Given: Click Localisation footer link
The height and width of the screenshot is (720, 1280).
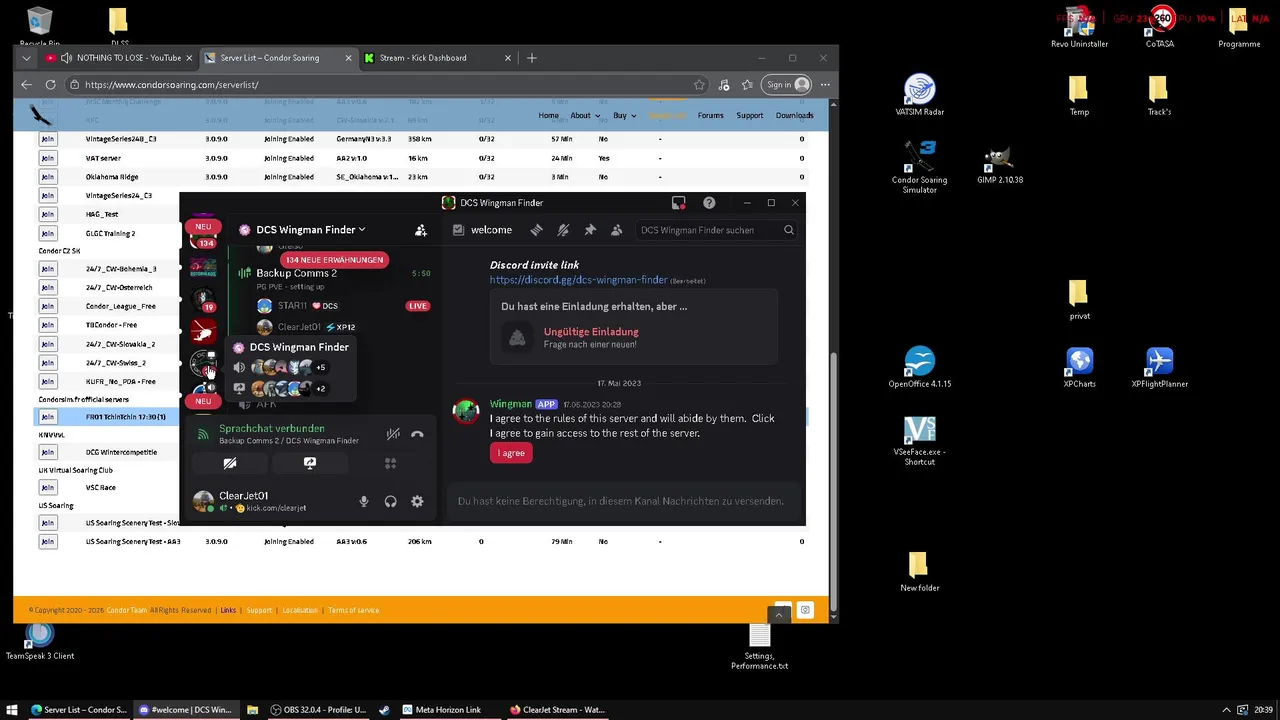Looking at the screenshot, I should [299, 610].
